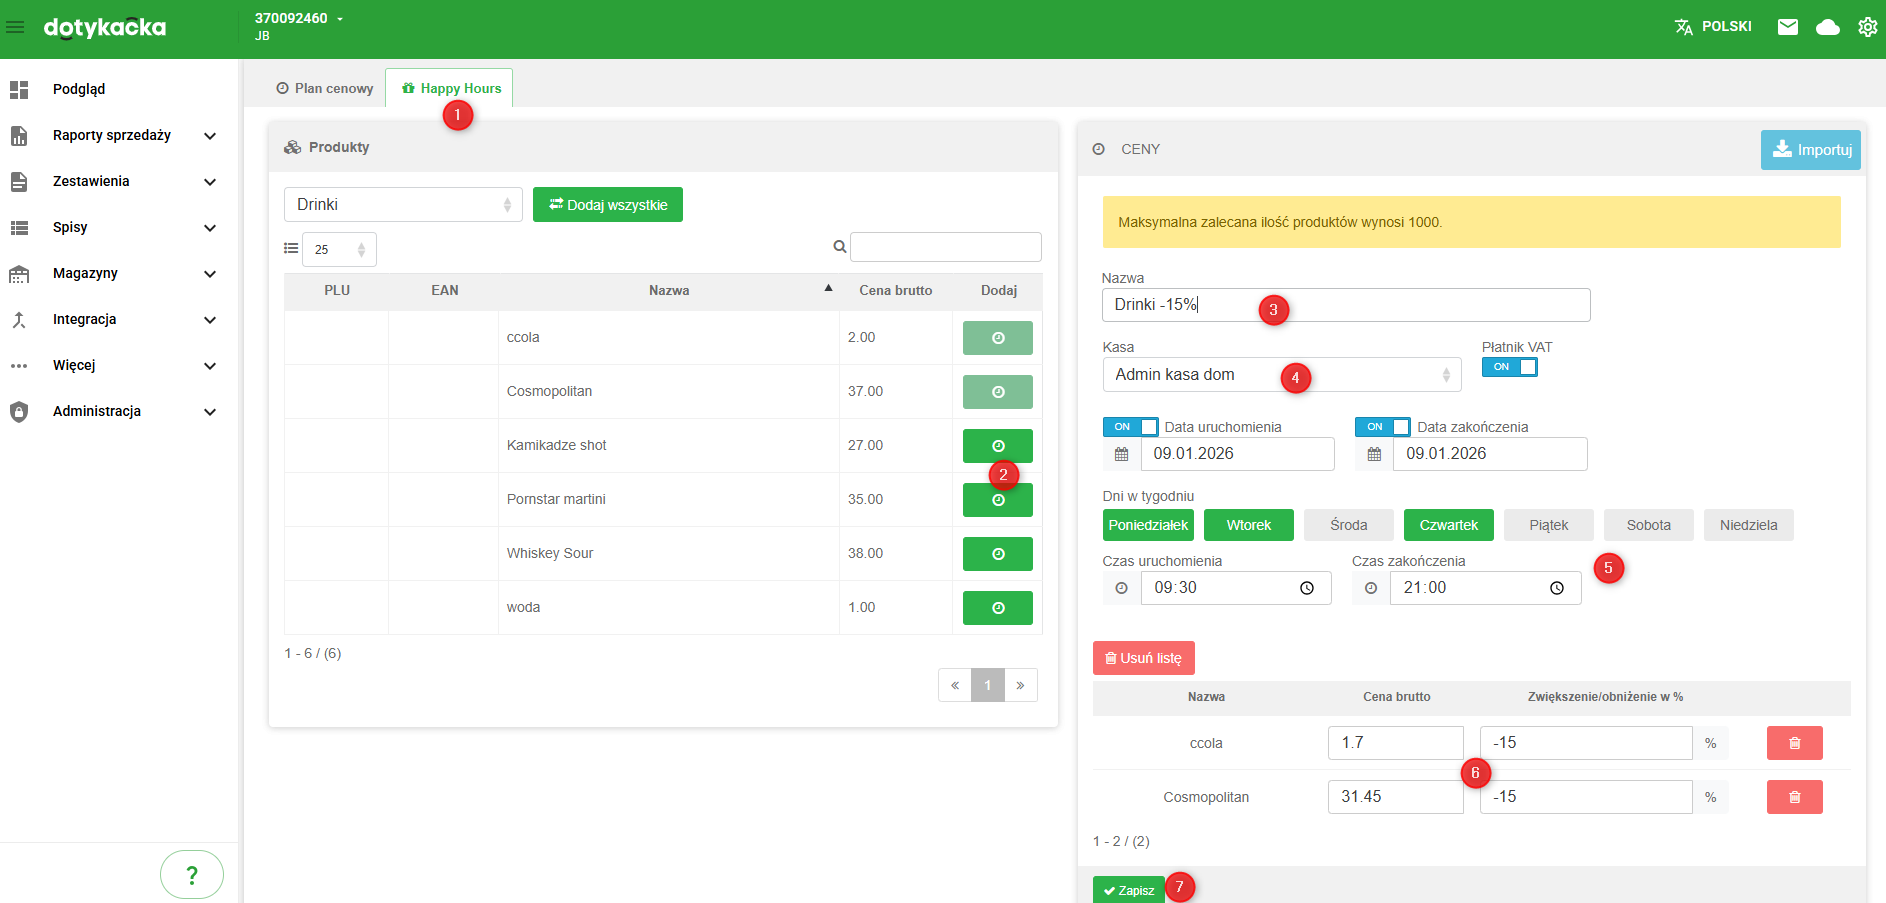Viewport: 1886px width, 903px height.
Task: Add Whiskey Sour to the price list
Action: coord(997,554)
